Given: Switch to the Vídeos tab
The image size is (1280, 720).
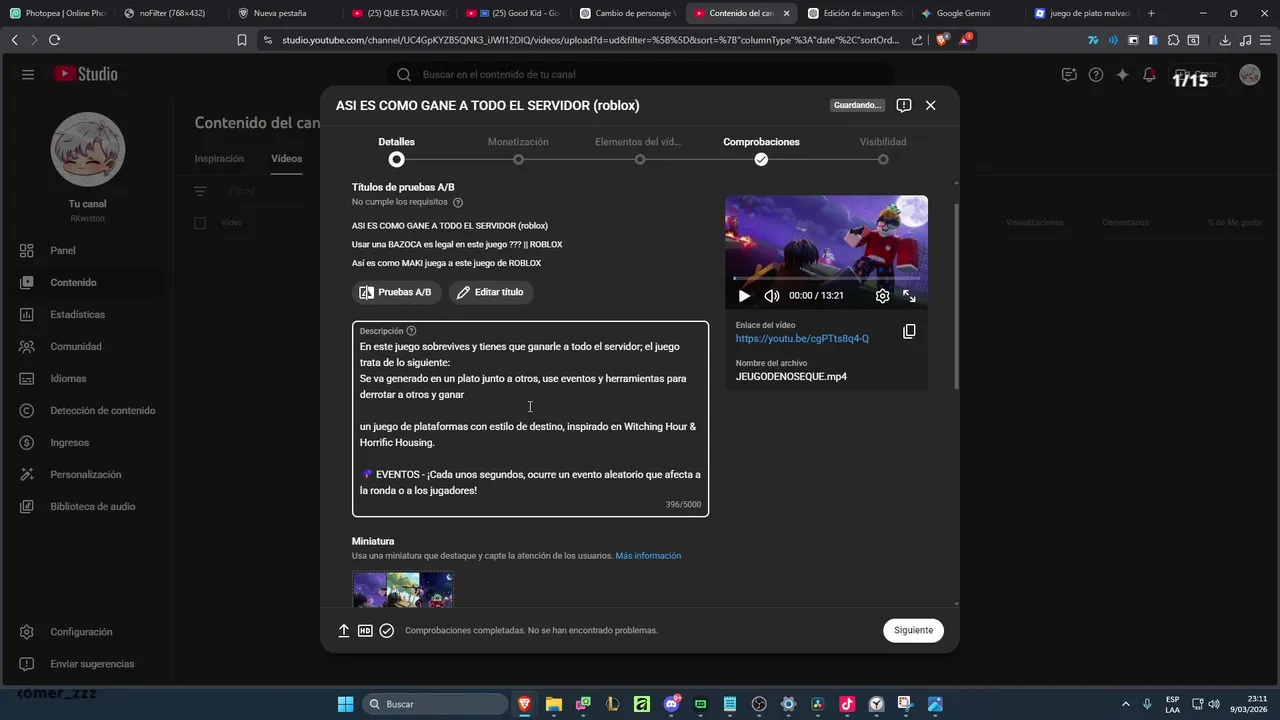Looking at the screenshot, I should [286, 158].
